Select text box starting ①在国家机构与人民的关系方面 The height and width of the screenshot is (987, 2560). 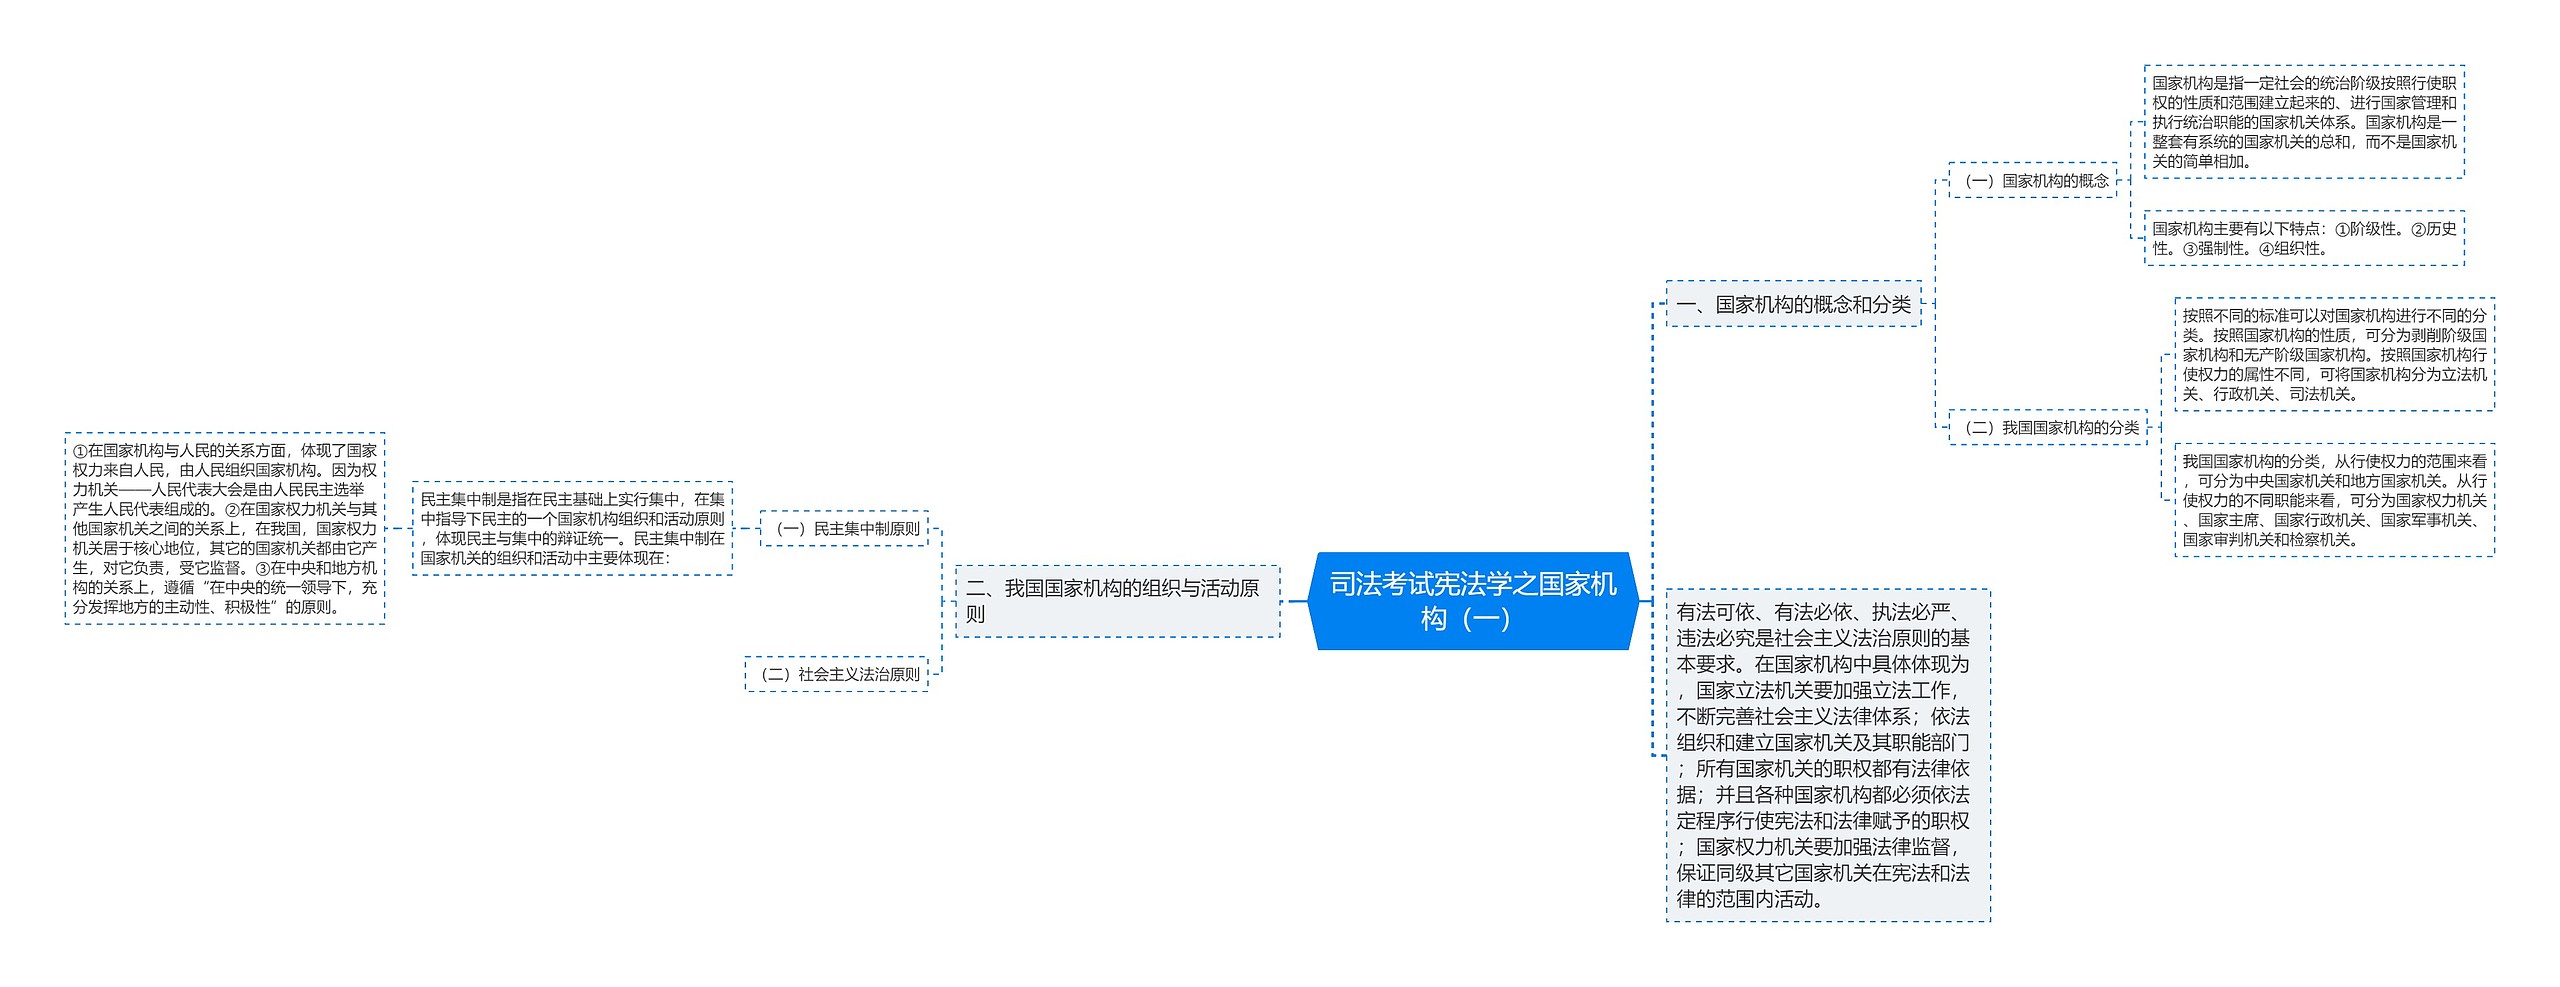[225, 528]
